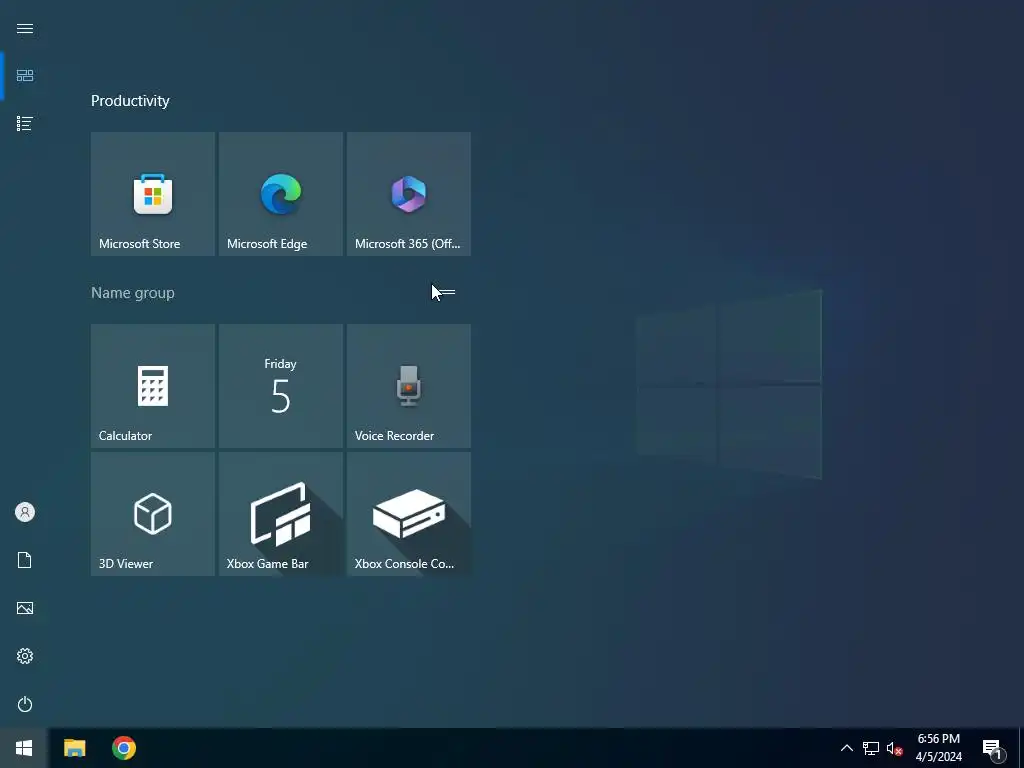Click the Productivity group title
Image resolution: width=1024 pixels, height=768 pixels.
tap(130, 101)
